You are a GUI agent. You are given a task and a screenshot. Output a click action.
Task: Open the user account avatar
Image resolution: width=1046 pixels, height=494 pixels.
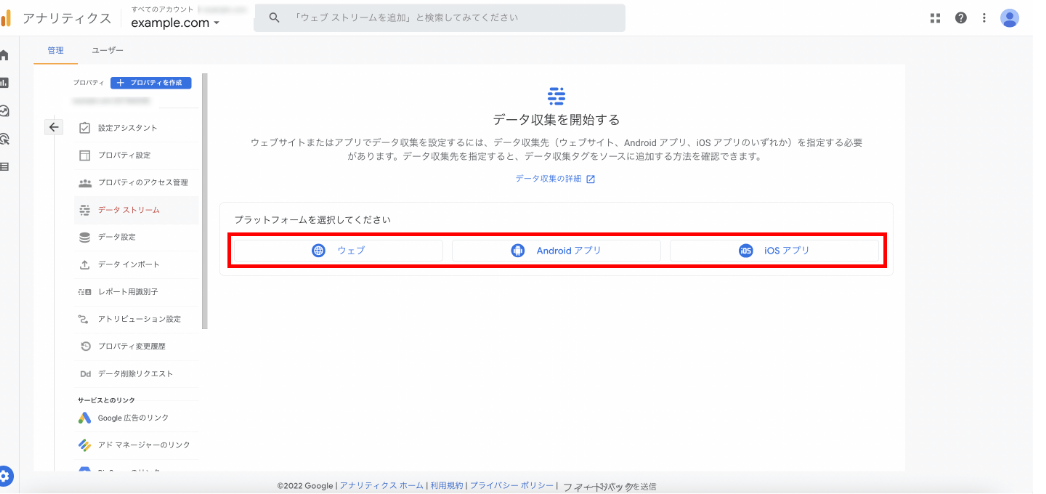(1009, 18)
